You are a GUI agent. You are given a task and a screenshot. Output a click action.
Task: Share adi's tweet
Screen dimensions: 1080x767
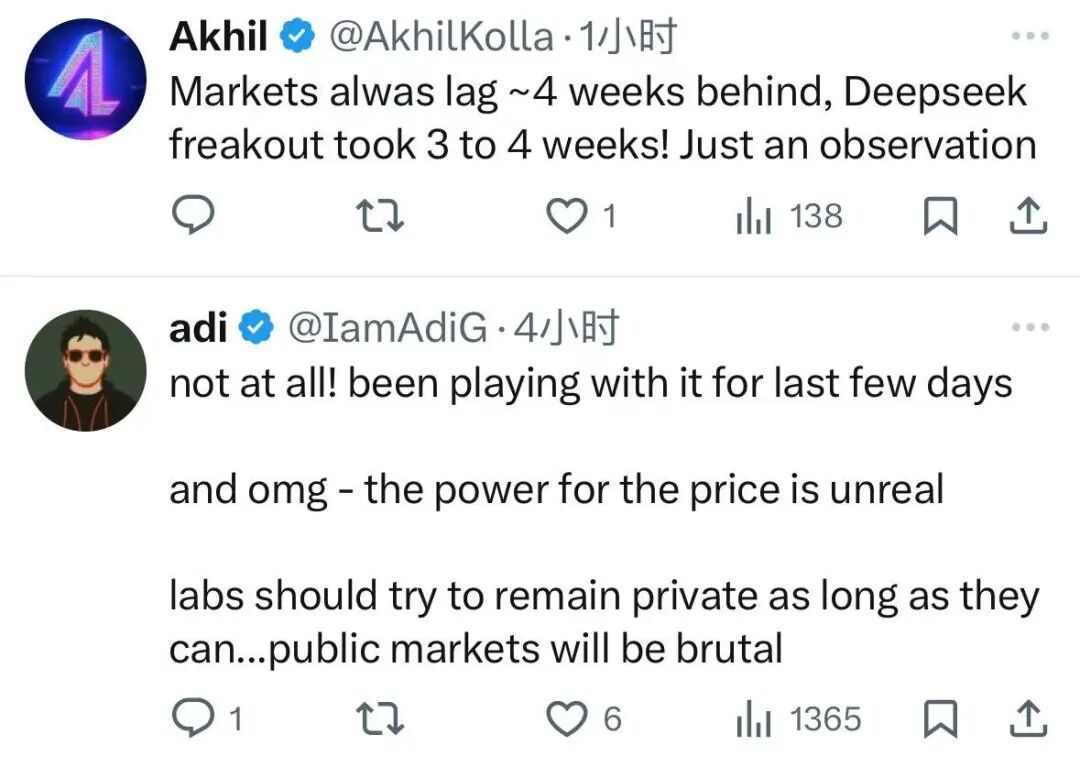[x=1031, y=718]
